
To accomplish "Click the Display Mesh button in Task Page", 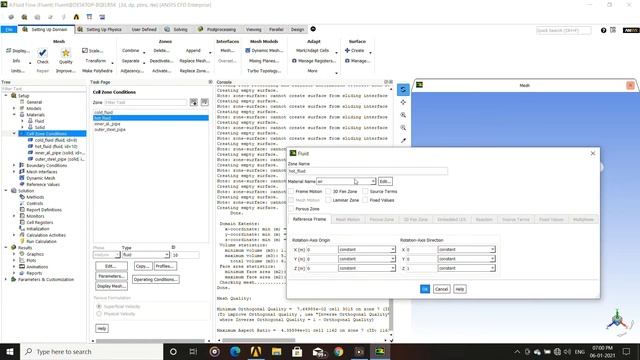I will click(x=111, y=286).
